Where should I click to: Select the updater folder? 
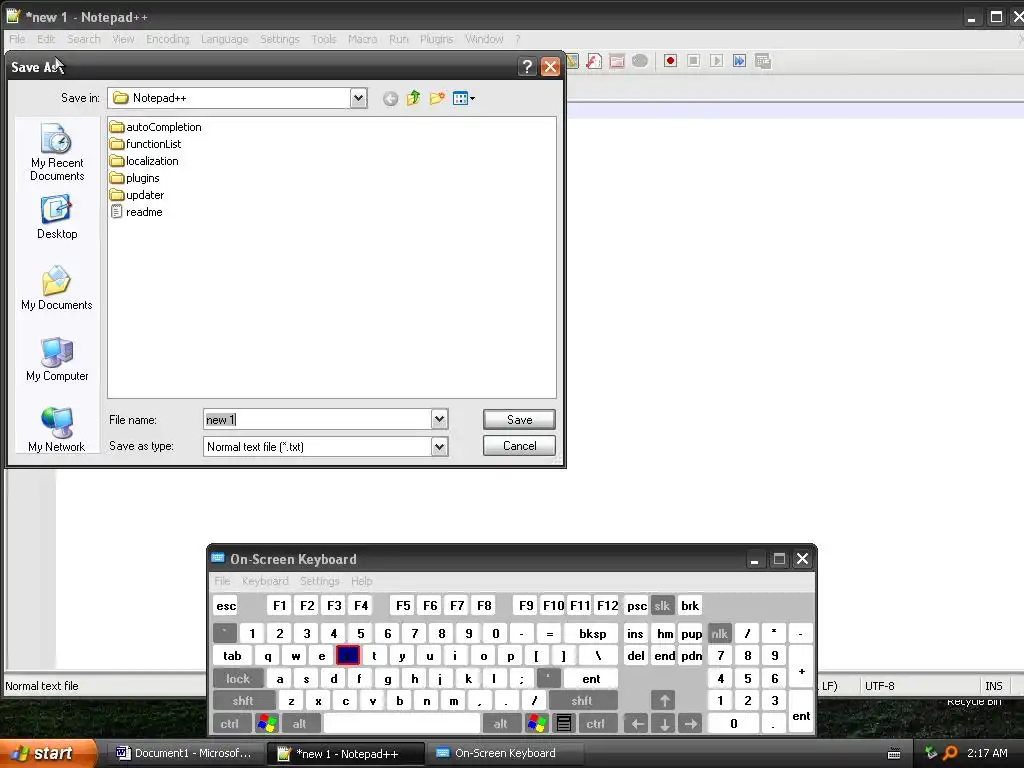pyautogui.click(x=137, y=195)
